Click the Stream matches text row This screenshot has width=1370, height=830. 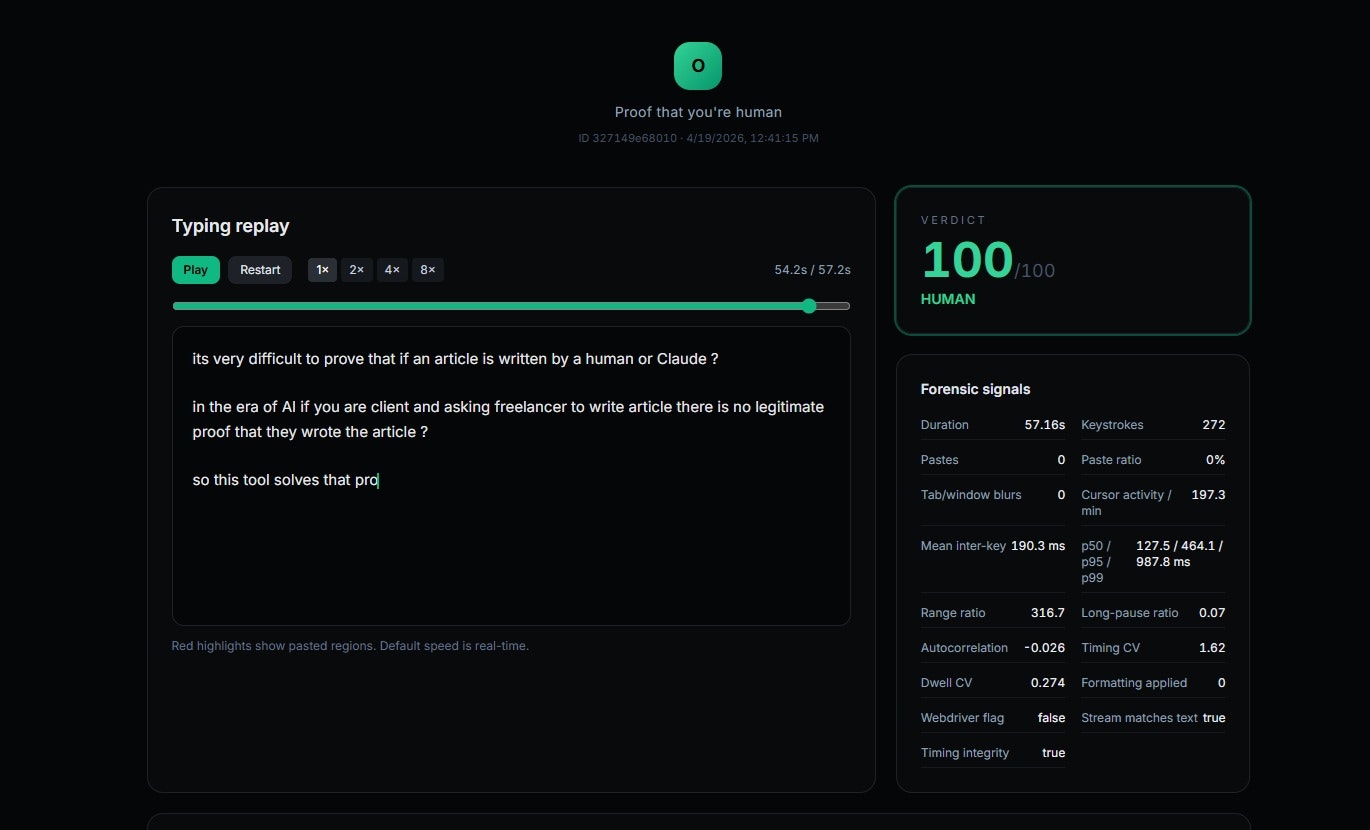(x=1153, y=718)
